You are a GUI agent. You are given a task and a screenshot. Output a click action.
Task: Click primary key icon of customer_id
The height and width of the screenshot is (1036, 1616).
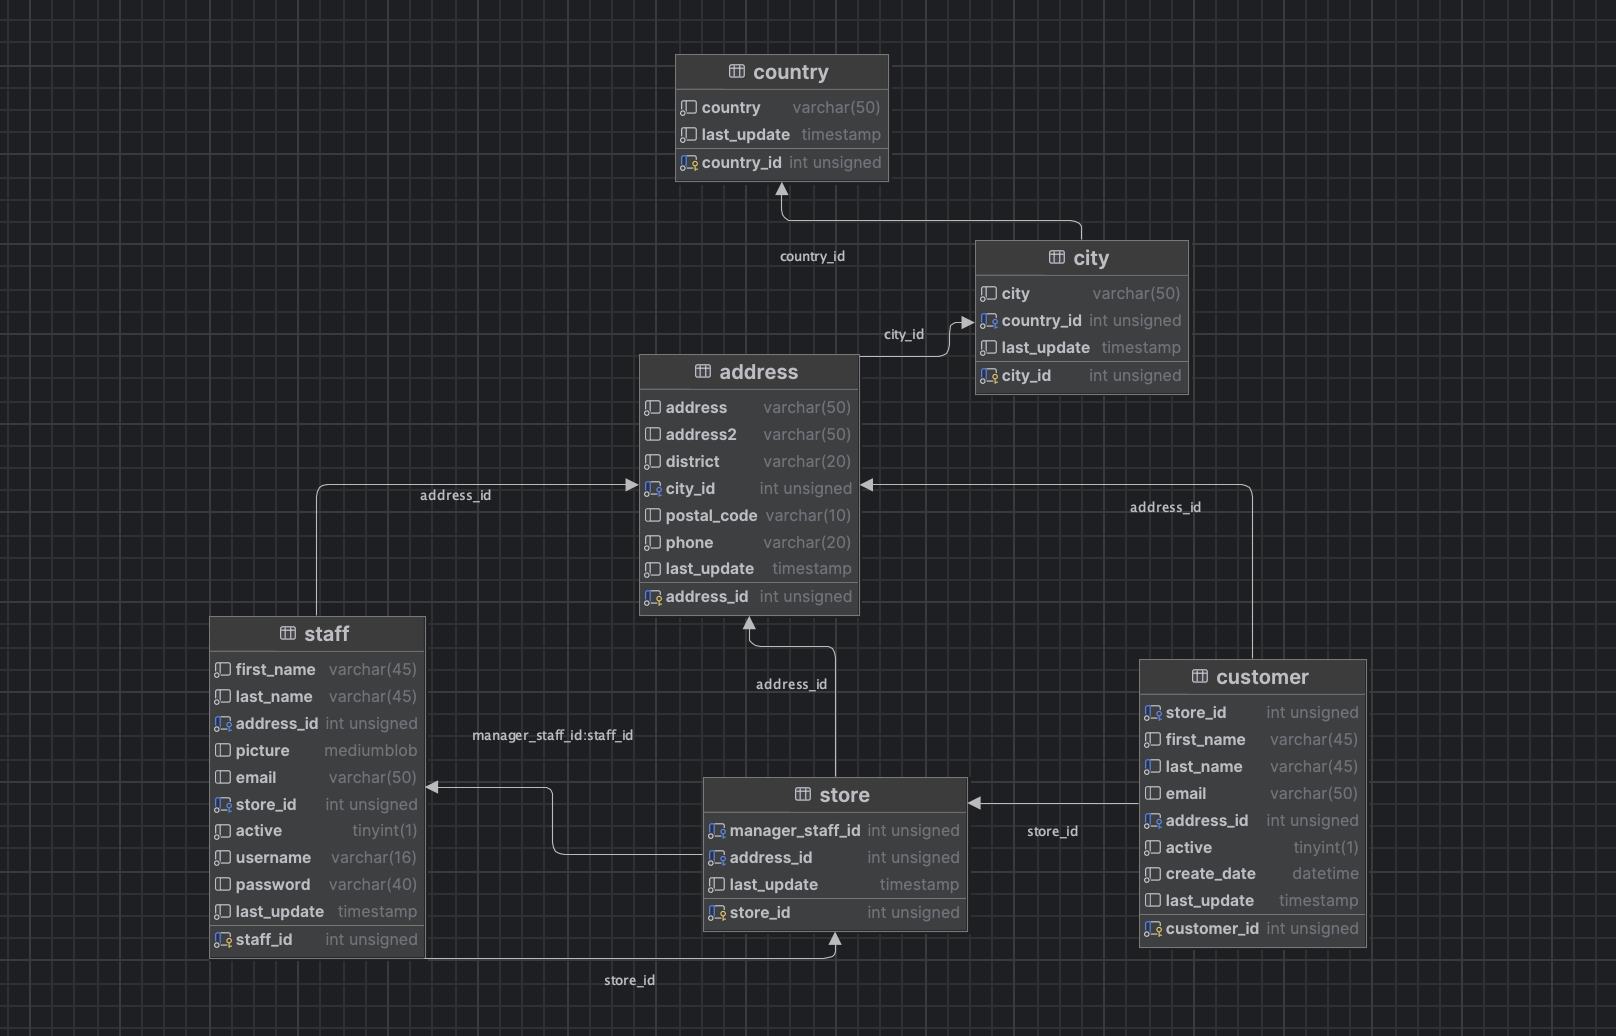pos(1153,929)
